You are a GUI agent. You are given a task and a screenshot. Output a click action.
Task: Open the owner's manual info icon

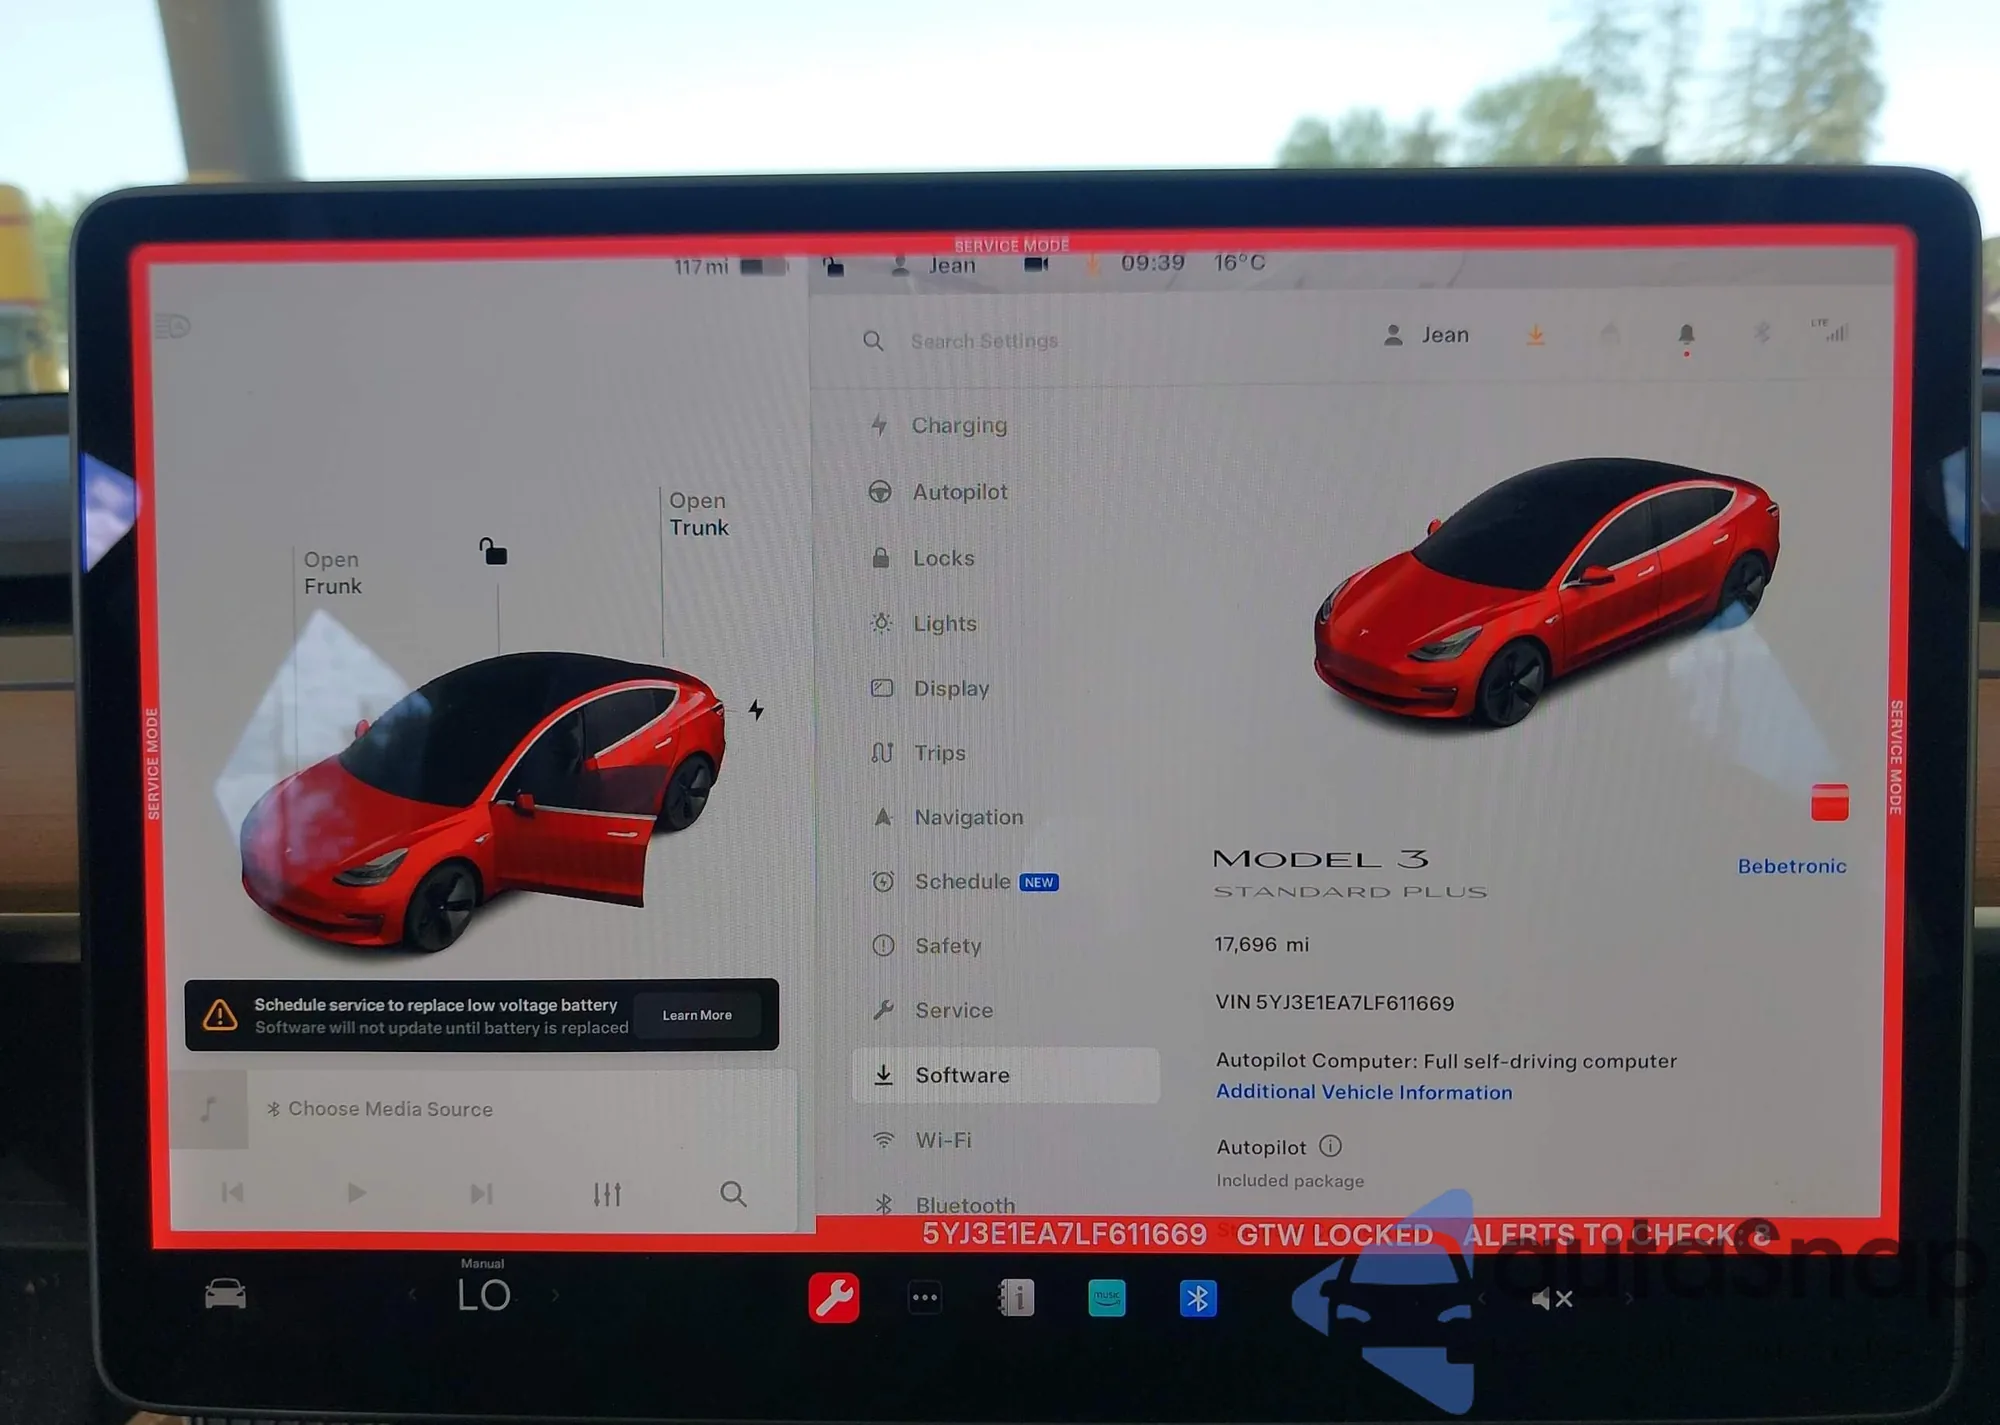[1016, 1298]
